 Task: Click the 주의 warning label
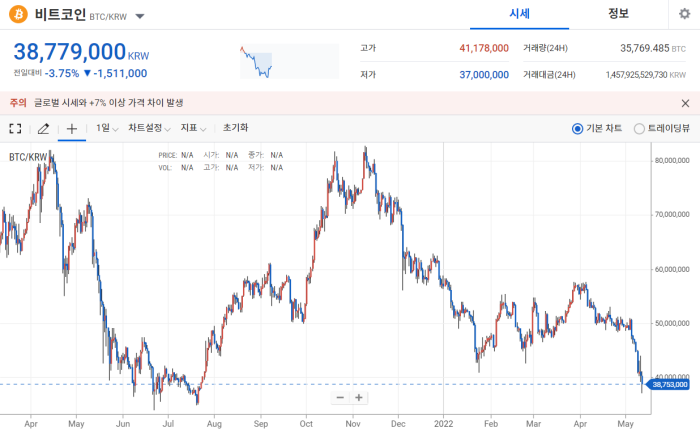tap(18, 103)
